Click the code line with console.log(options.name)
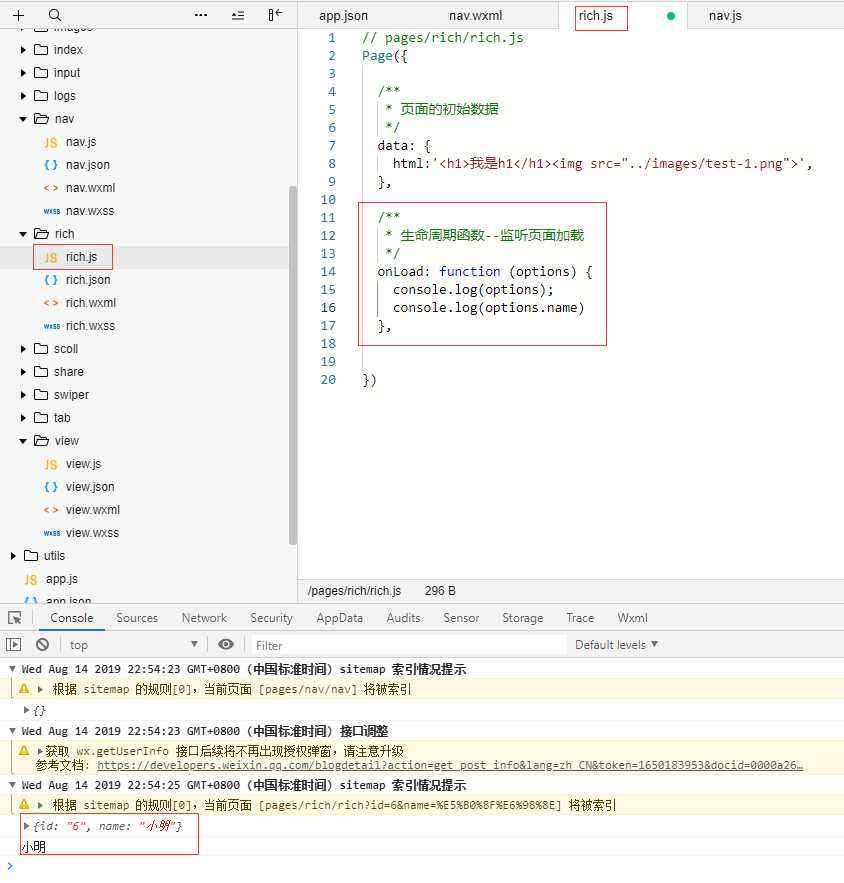The width and height of the screenshot is (844, 883). 488,307
